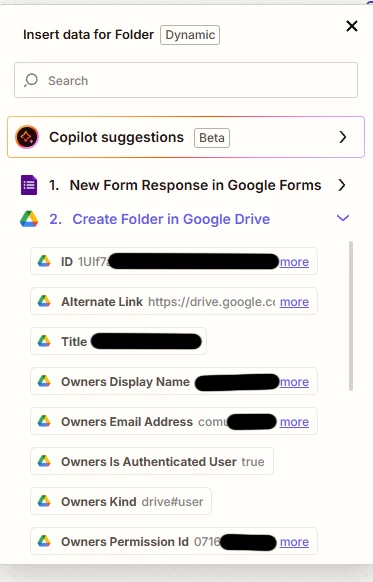Select Owners Kind field

(x=121, y=501)
